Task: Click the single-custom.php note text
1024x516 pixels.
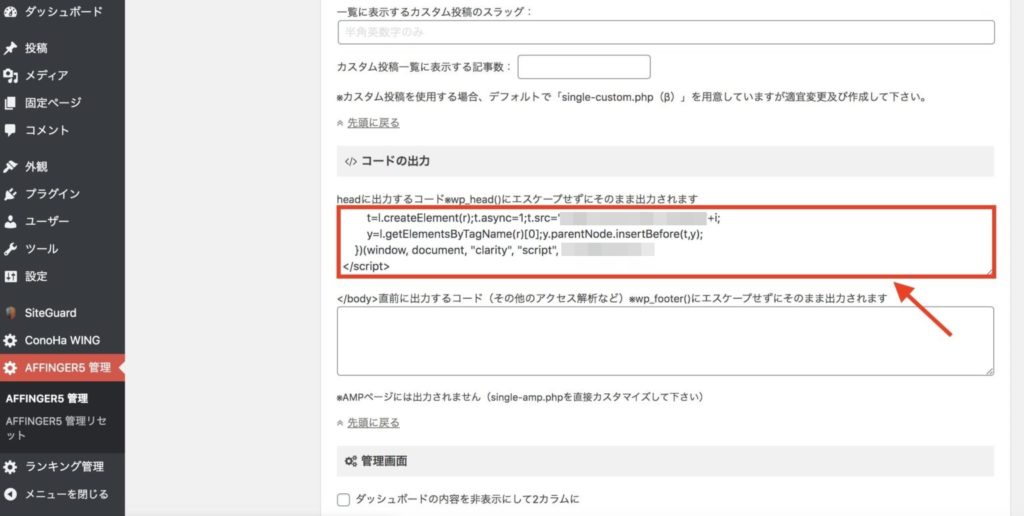Action: 632,97
